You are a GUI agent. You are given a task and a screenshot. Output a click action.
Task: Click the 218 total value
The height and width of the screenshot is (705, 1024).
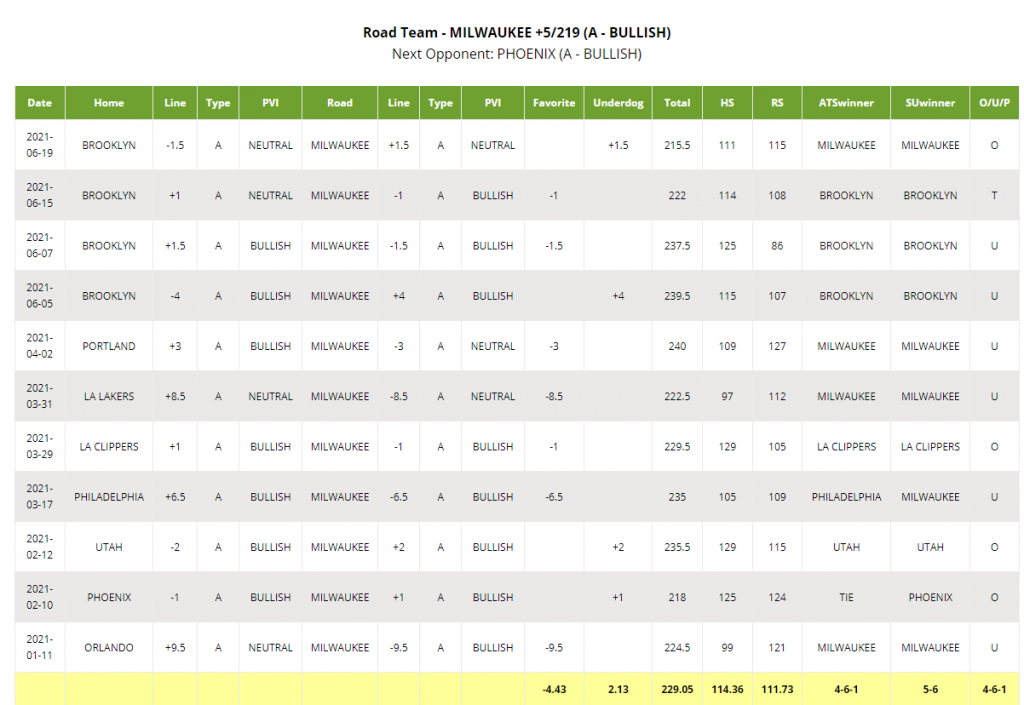pyautogui.click(x=677, y=597)
